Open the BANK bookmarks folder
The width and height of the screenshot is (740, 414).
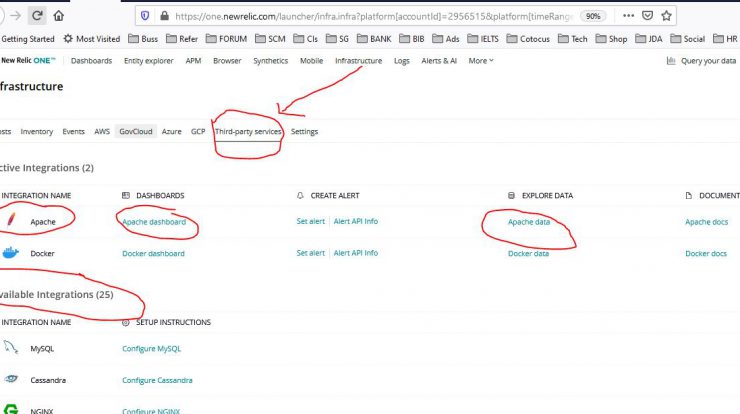374,39
